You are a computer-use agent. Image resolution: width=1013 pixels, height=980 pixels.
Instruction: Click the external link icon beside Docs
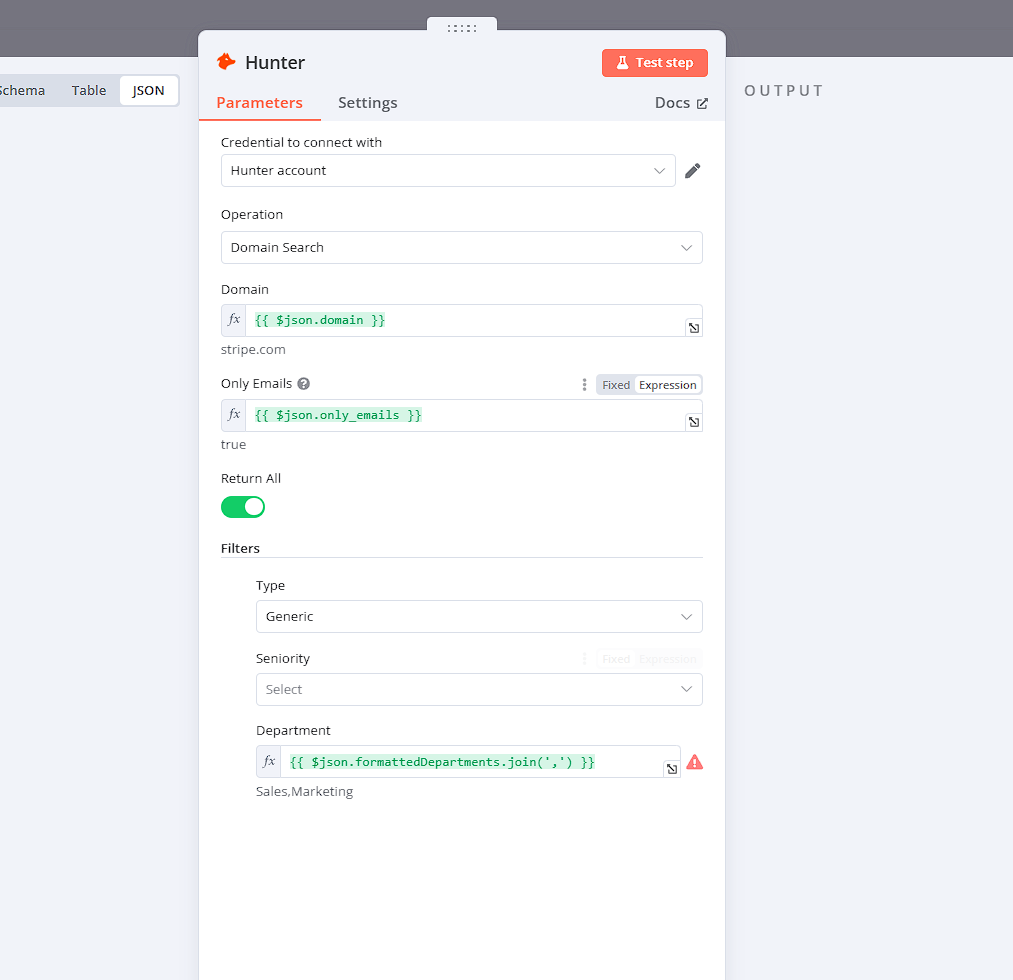(x=702, y=103)
